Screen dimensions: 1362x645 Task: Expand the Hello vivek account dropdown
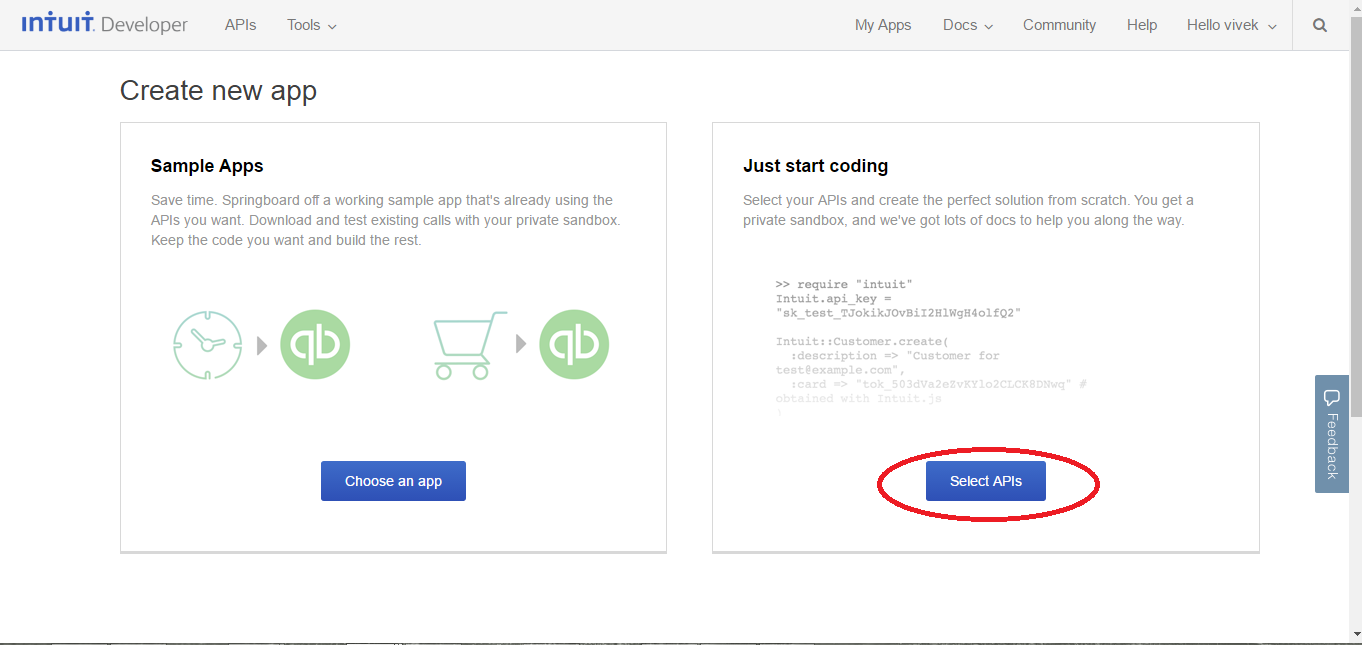click(1232, 25)
